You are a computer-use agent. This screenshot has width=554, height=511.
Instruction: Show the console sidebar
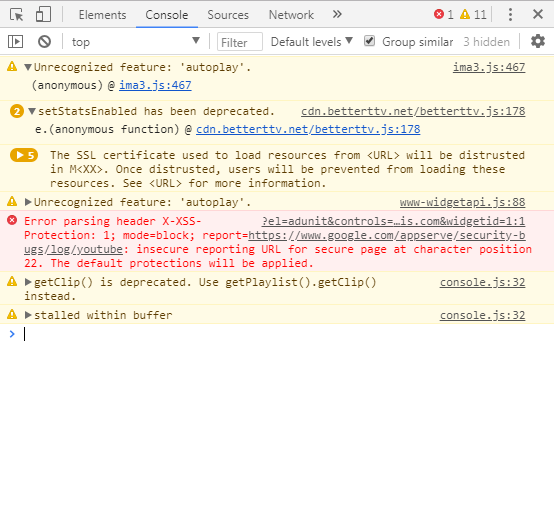(x=16, y=42)
